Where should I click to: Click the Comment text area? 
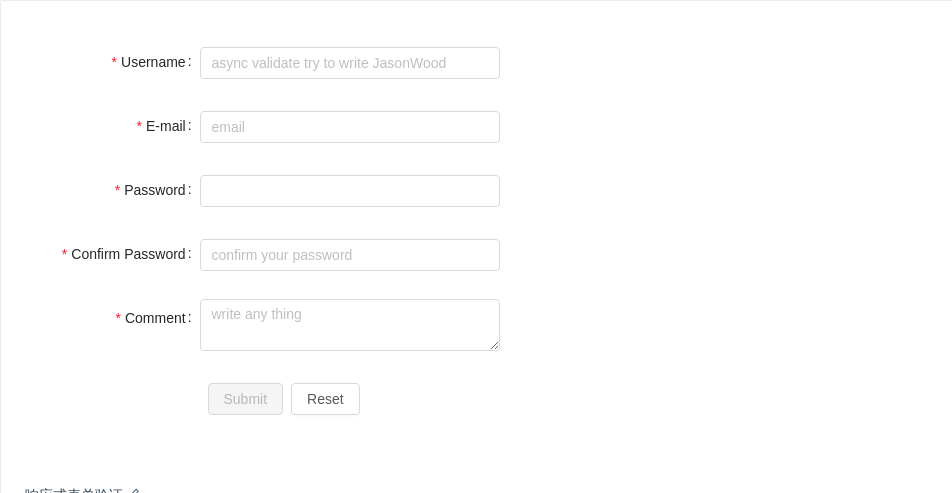[x=349, y=324]
